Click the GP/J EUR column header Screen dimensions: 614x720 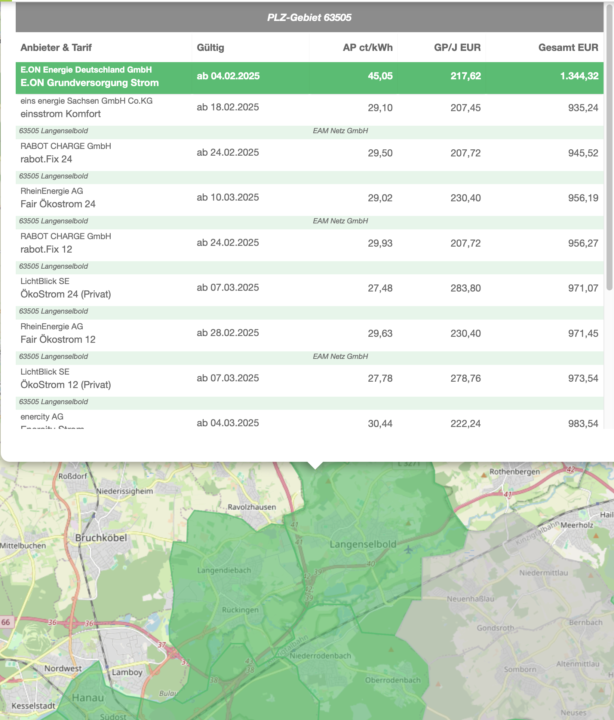click(x=457, y=47)
